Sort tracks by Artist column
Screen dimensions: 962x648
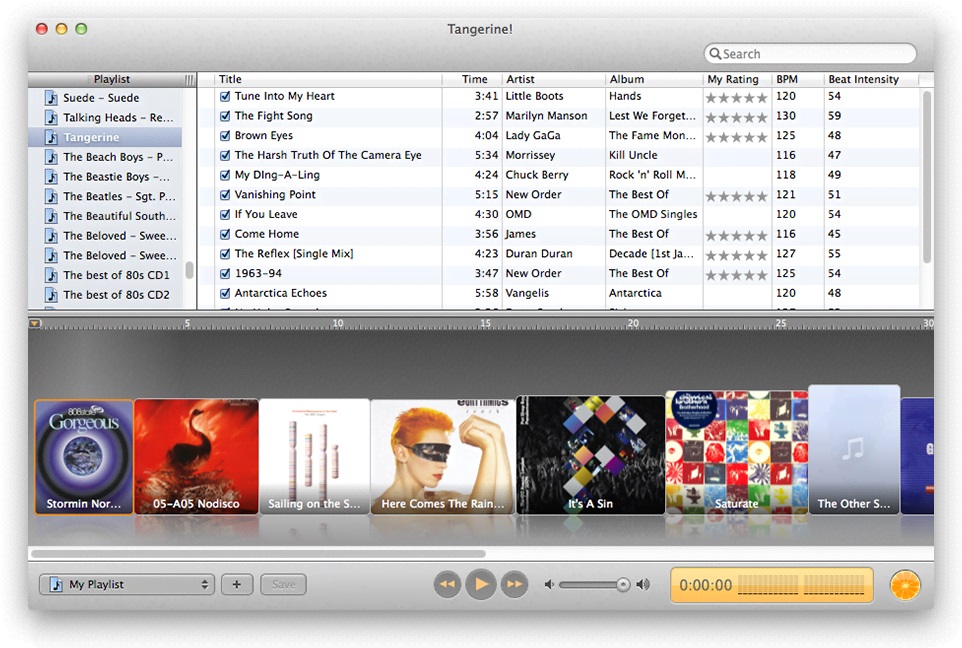553,79
